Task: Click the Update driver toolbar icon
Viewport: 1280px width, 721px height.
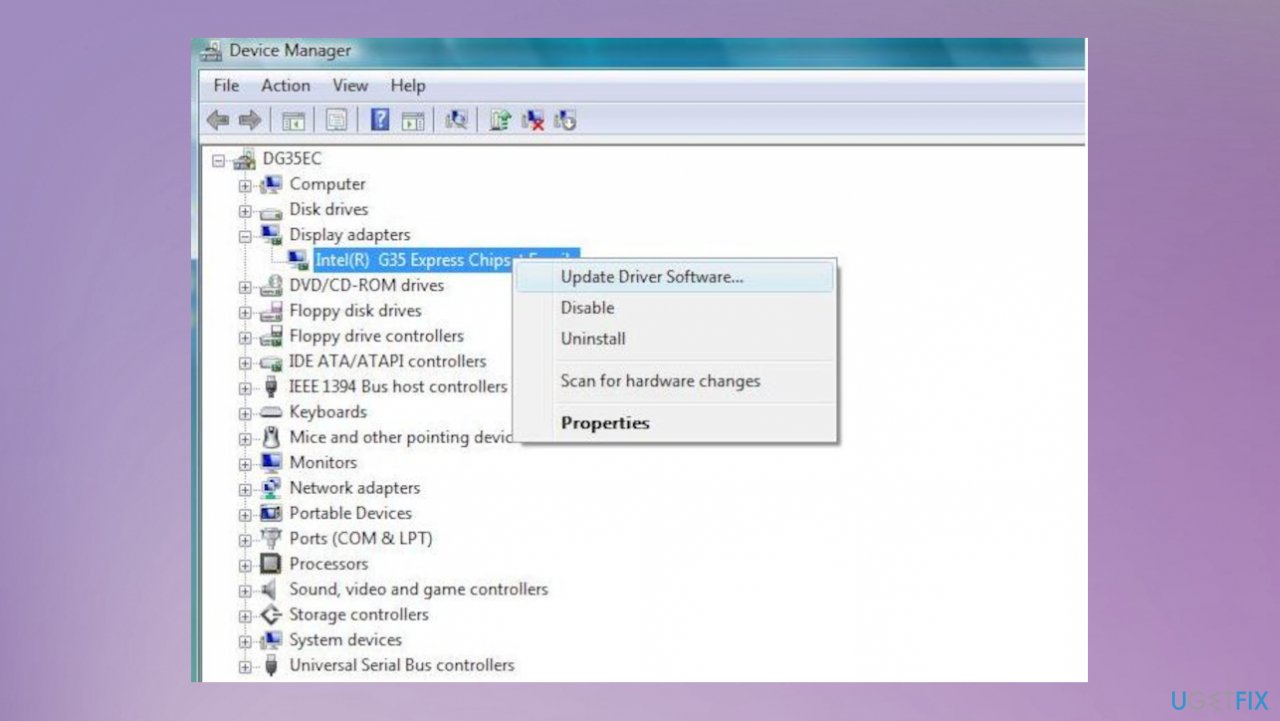Action: coord(498,120)
